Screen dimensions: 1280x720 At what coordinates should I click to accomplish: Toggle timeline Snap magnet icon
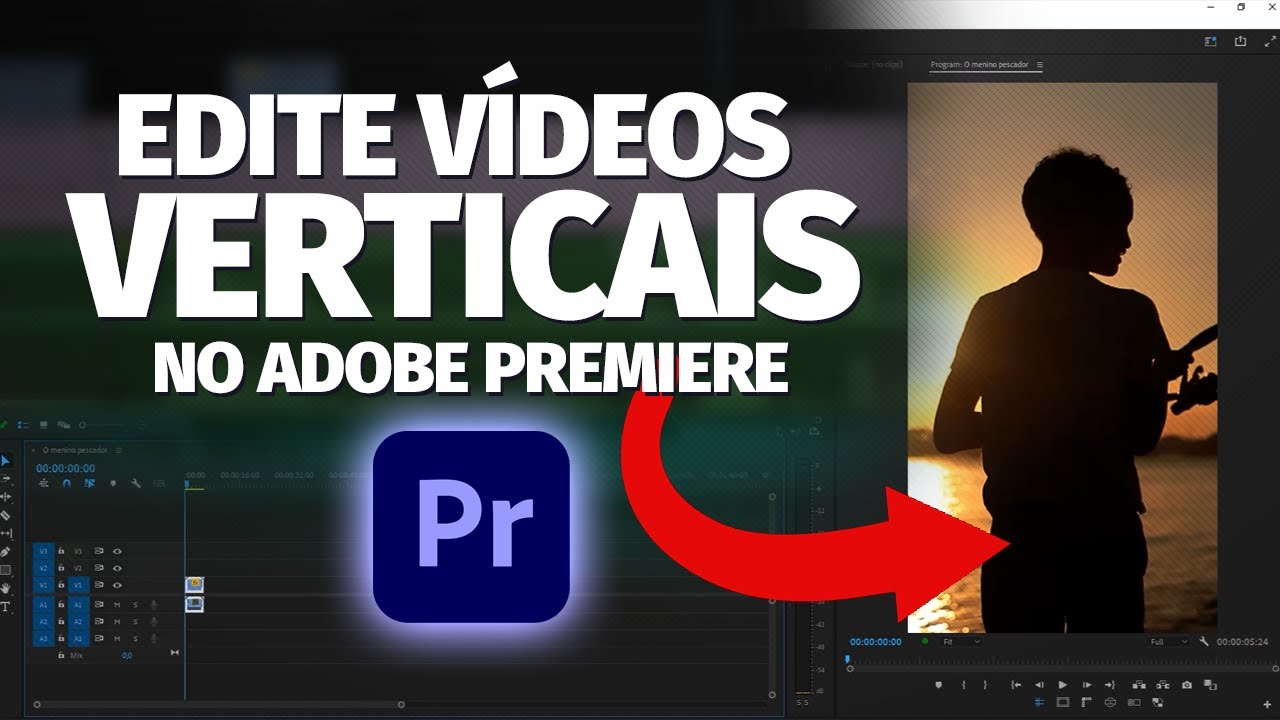tap(66, 483)
